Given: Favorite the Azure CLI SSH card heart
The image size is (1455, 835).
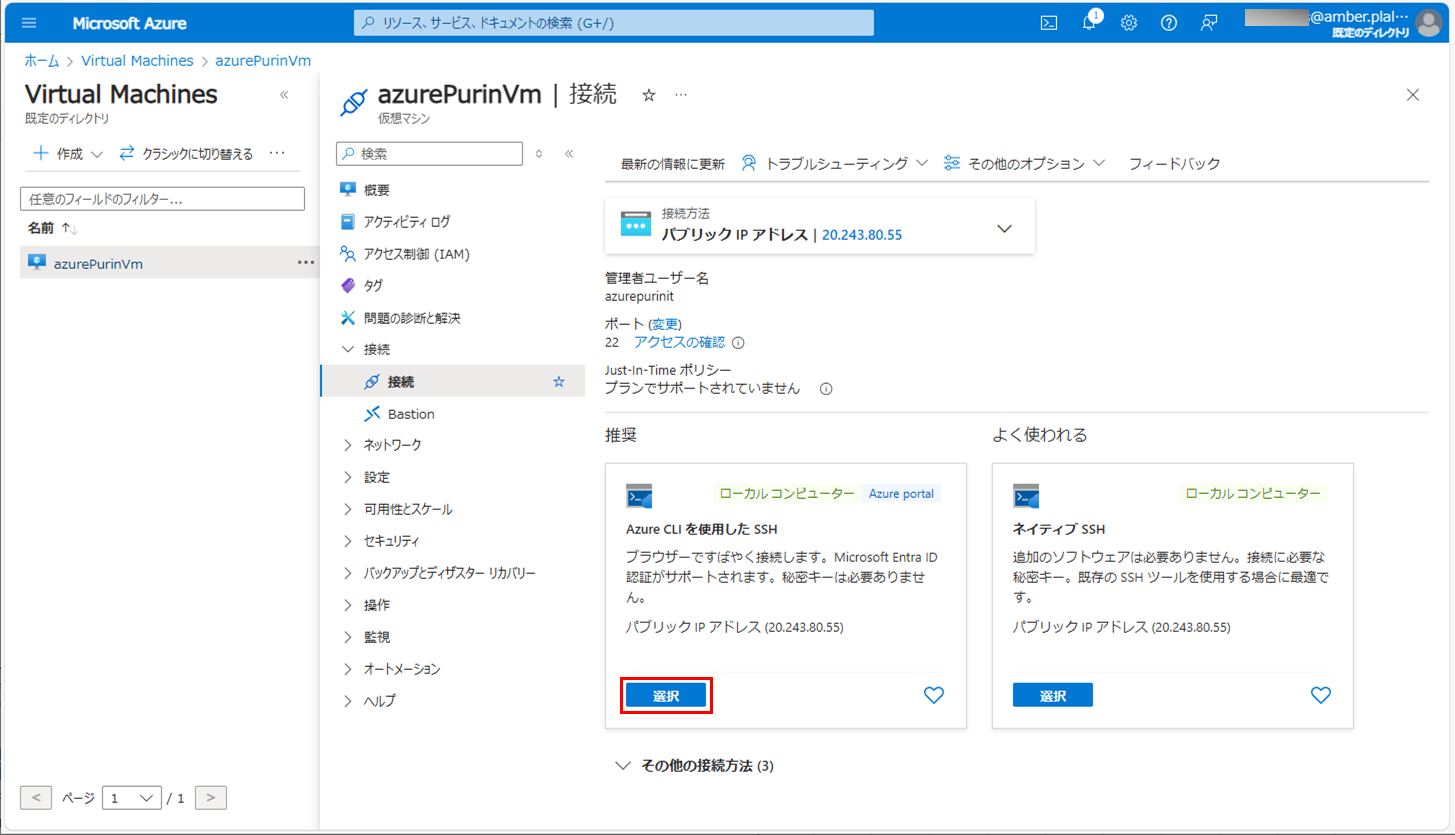Looking at the screenshot, I should [934, 695].
